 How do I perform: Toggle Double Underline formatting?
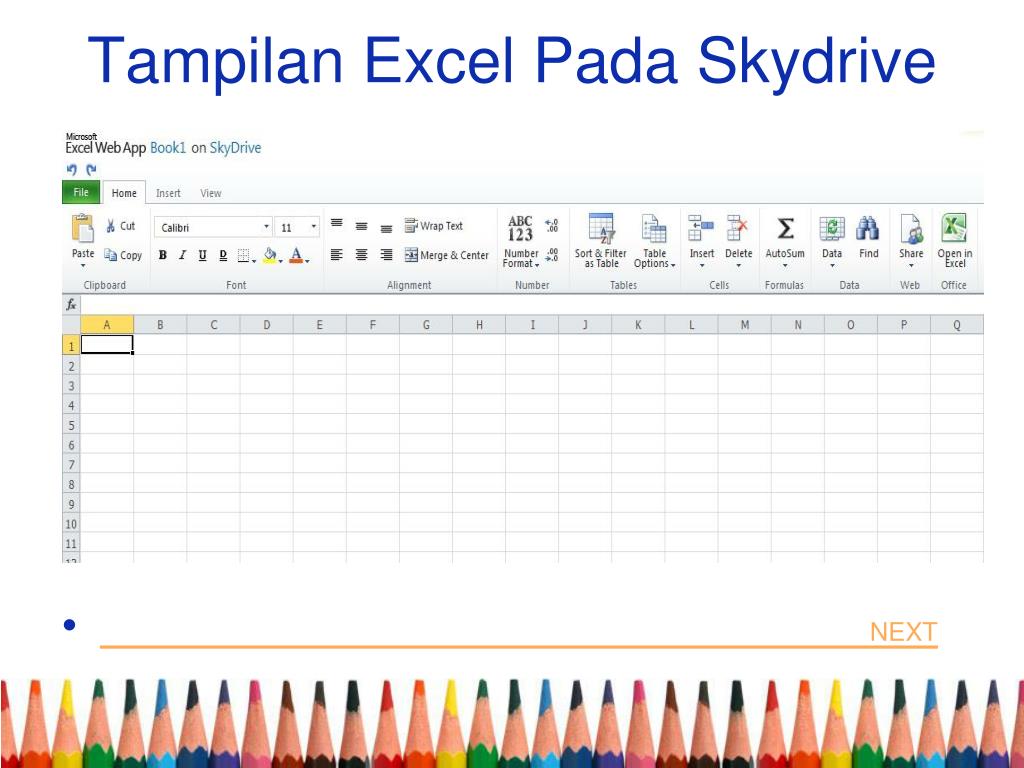click(x=223, y=255)
